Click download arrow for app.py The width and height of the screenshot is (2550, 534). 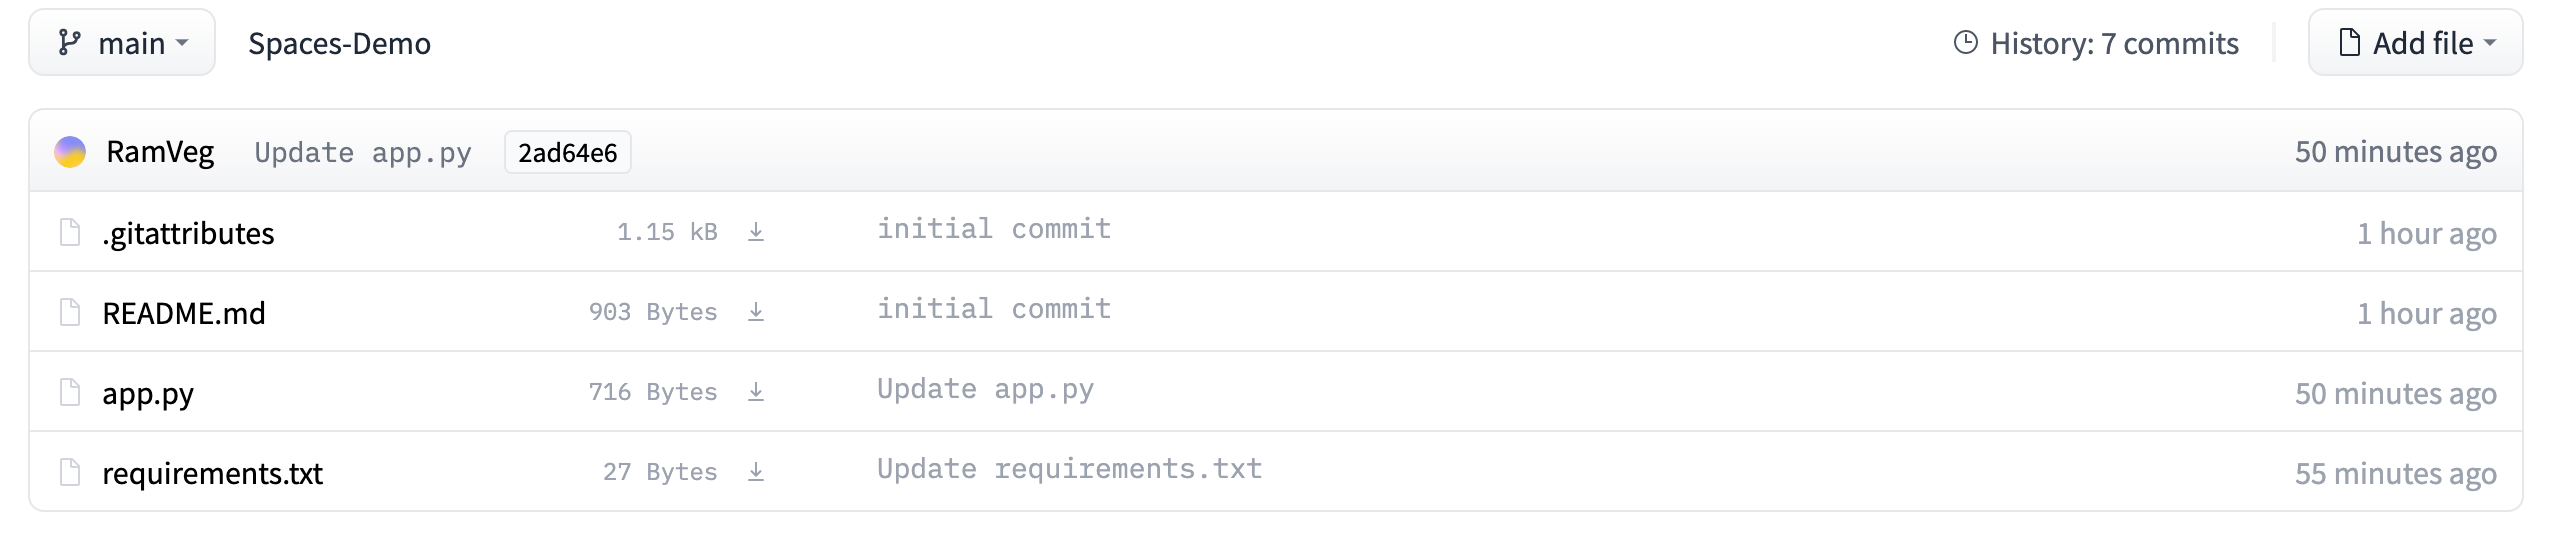[756, 392]
